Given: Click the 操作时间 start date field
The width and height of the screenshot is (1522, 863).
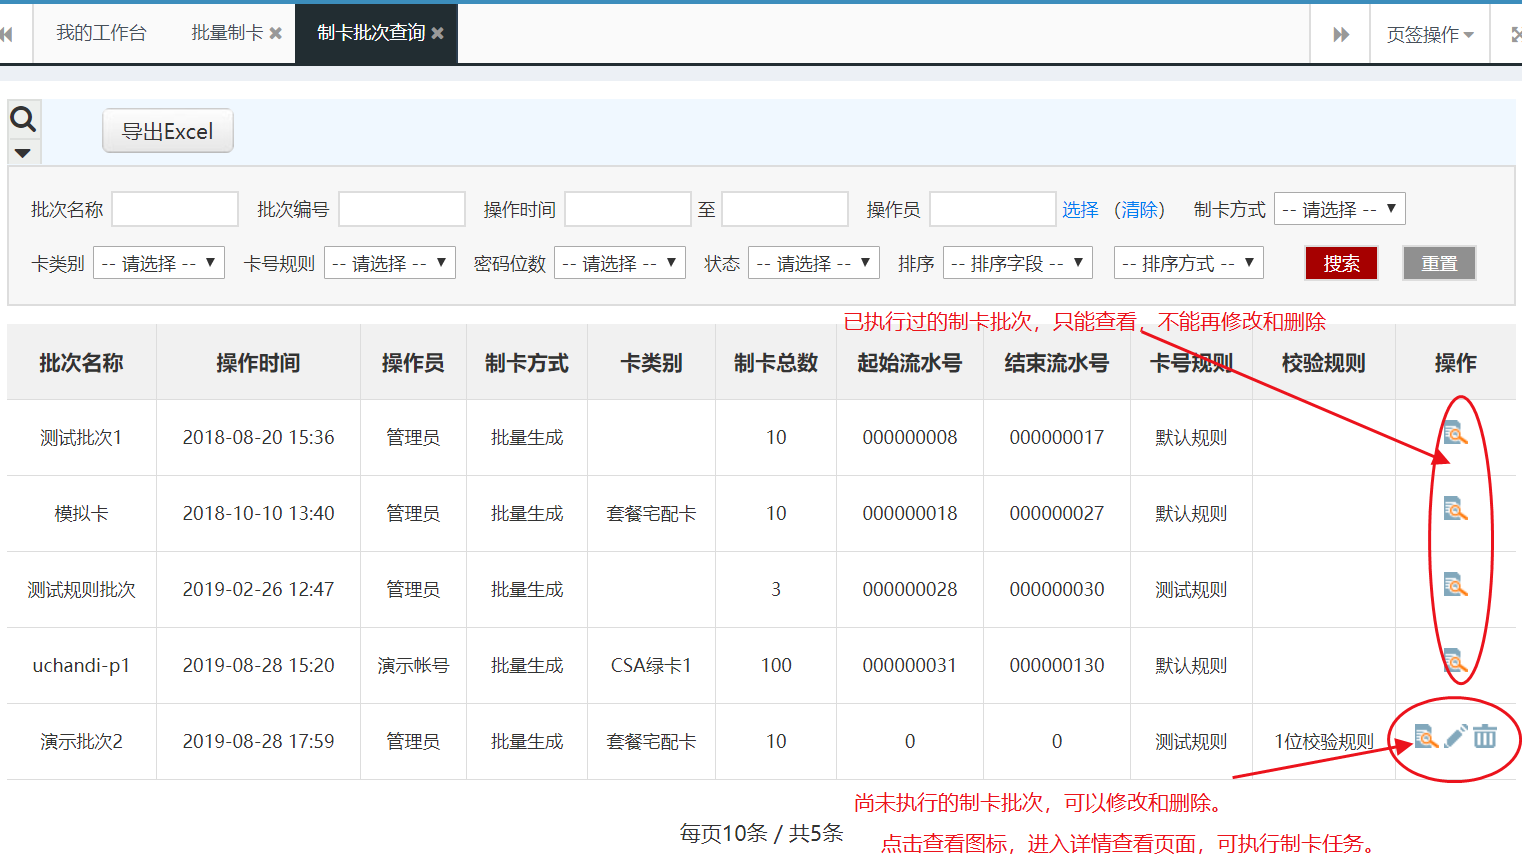Looking at the screenshot, I should [628, 209].
